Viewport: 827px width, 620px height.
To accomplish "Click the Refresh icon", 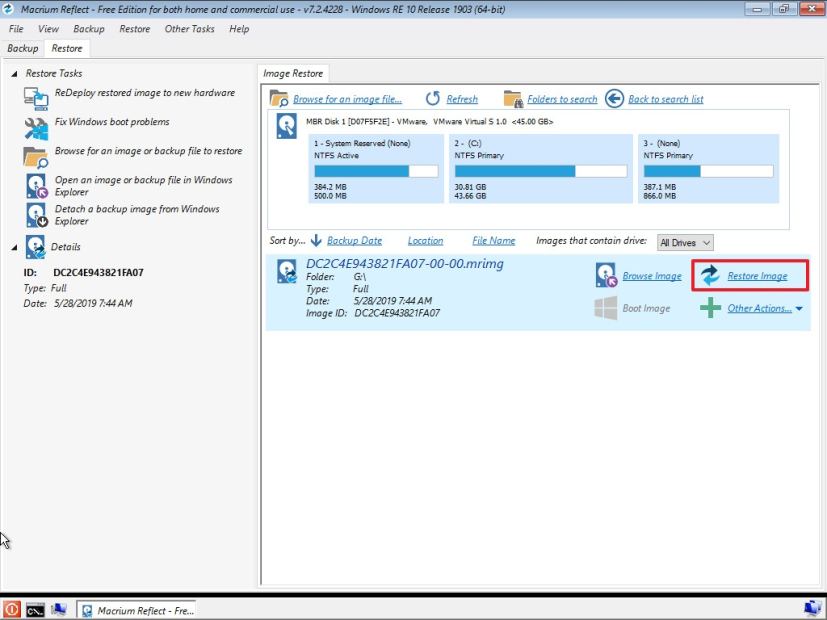I will click(433, 99).
